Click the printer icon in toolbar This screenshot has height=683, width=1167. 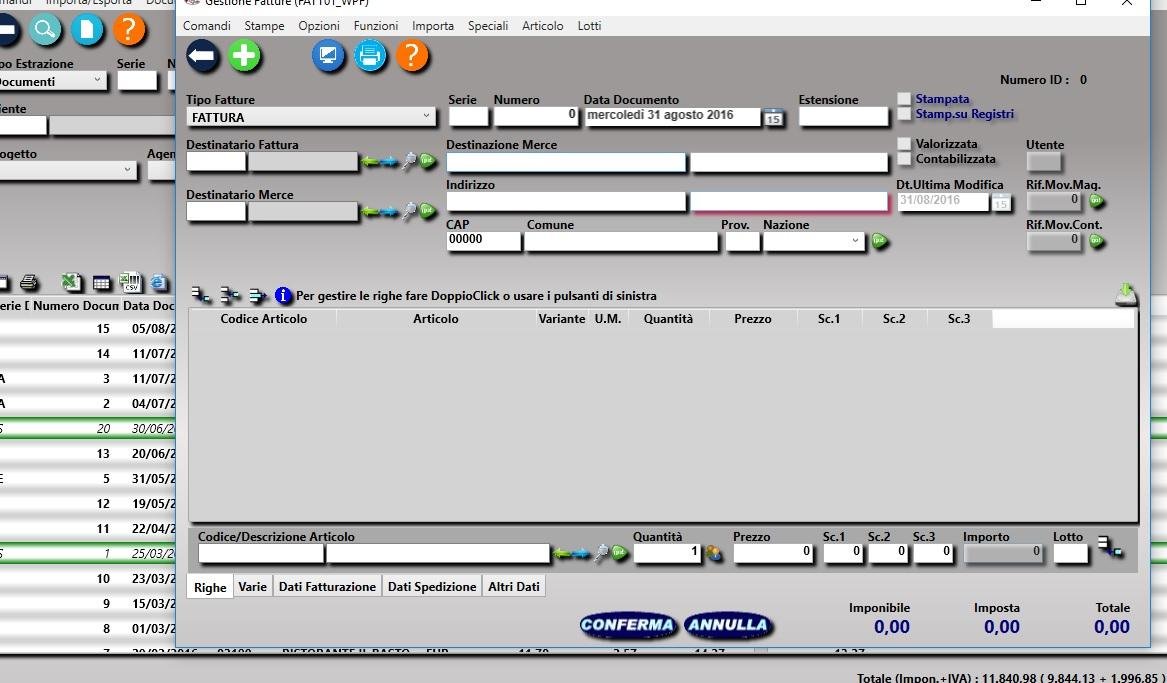[370, 56]
